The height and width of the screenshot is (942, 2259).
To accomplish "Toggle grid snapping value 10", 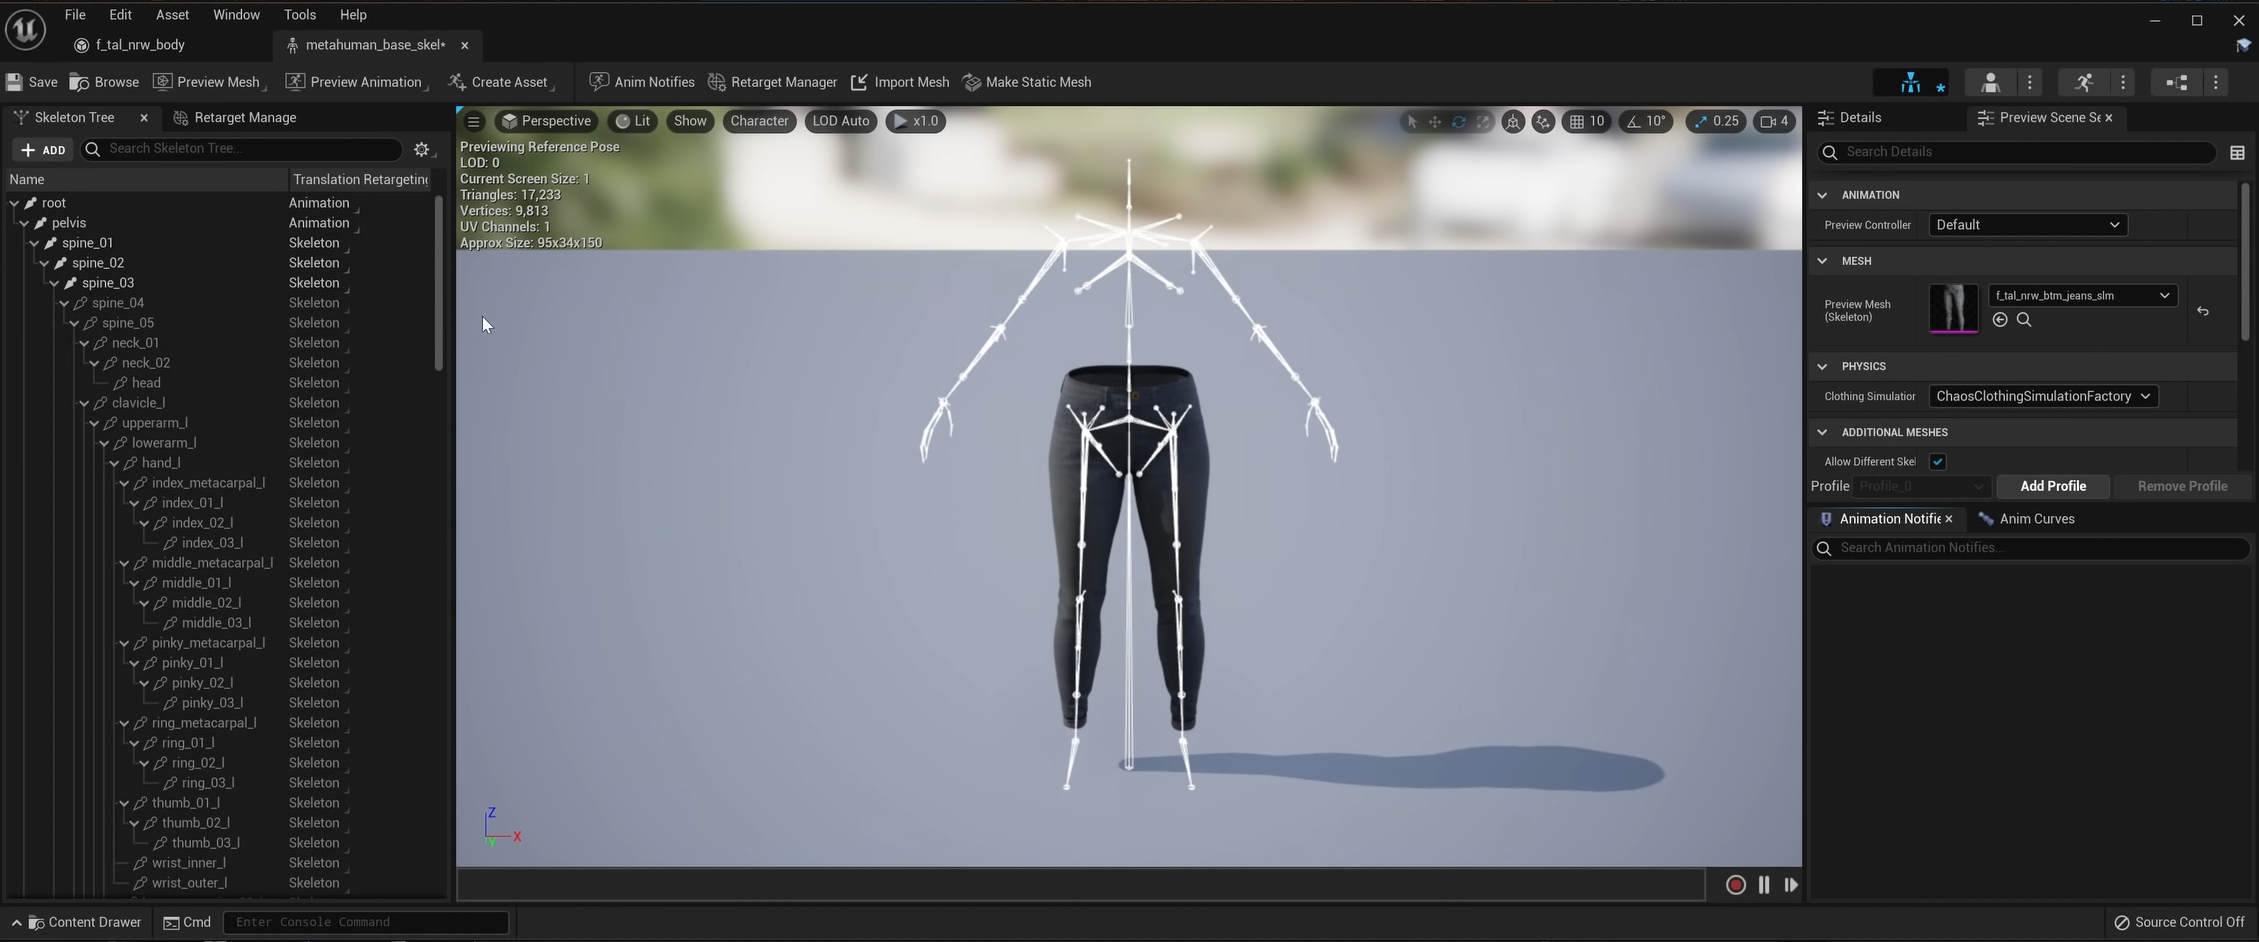I will coord(1587,121).
